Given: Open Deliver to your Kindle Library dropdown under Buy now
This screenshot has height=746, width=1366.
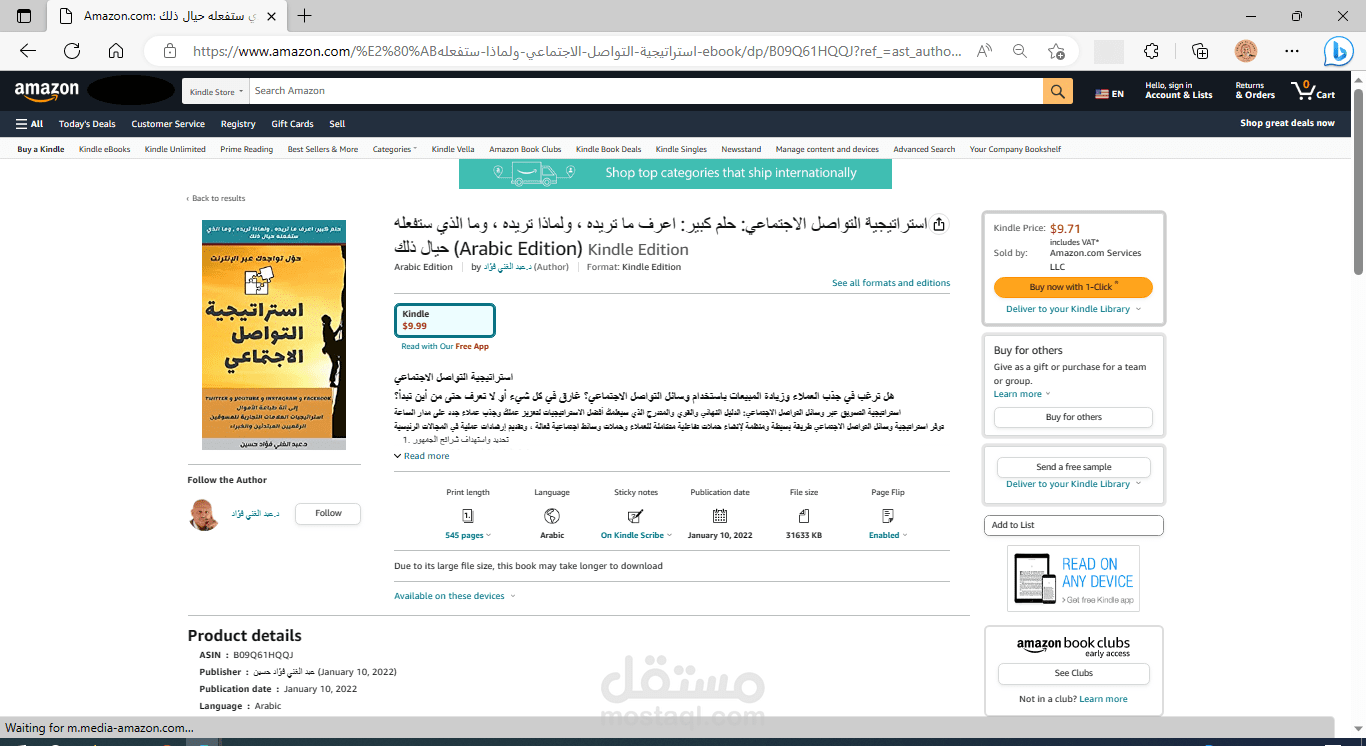Looking at the screenshot, I should pos(1073,309).
